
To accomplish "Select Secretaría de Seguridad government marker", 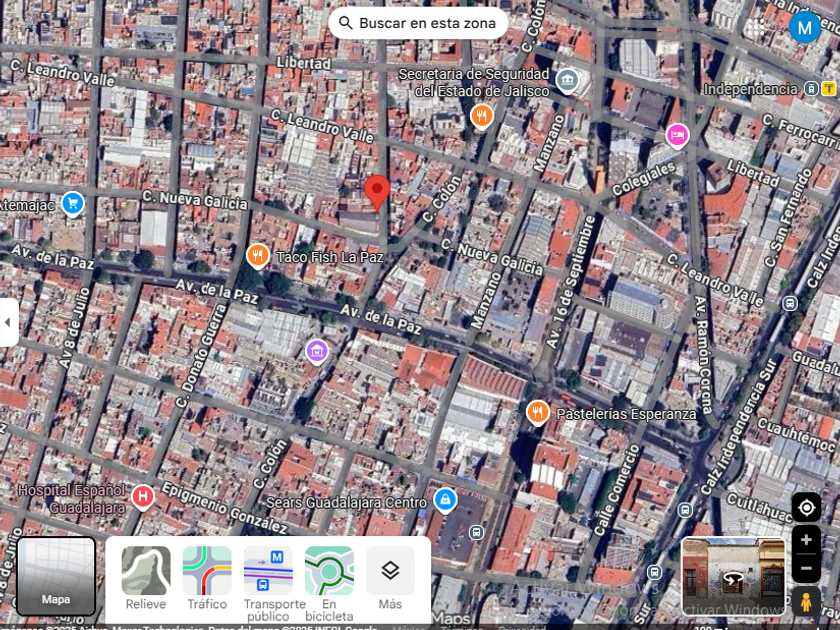I will point(568,79).
